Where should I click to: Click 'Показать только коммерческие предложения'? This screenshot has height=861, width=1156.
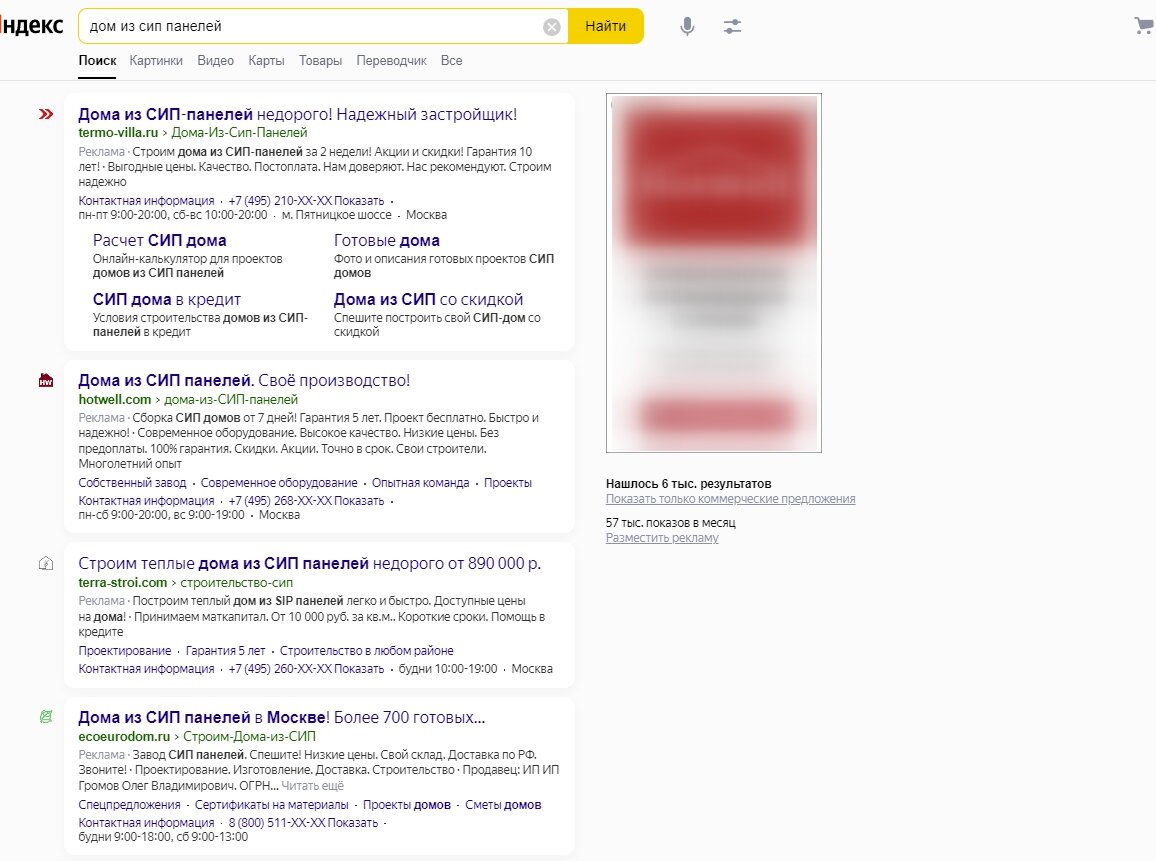[731, 499]
